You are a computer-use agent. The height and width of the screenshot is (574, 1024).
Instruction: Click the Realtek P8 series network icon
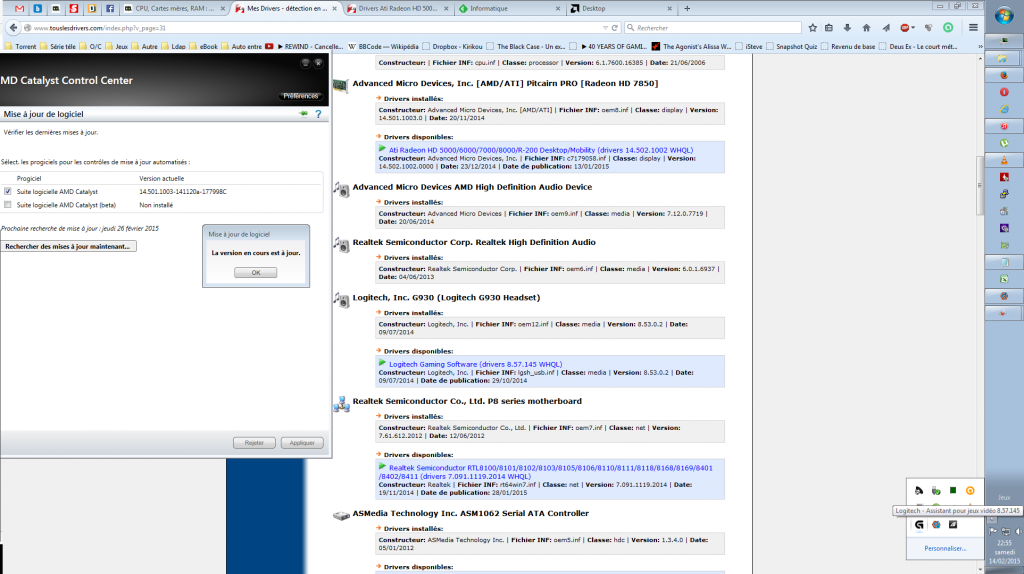(341, 404)
